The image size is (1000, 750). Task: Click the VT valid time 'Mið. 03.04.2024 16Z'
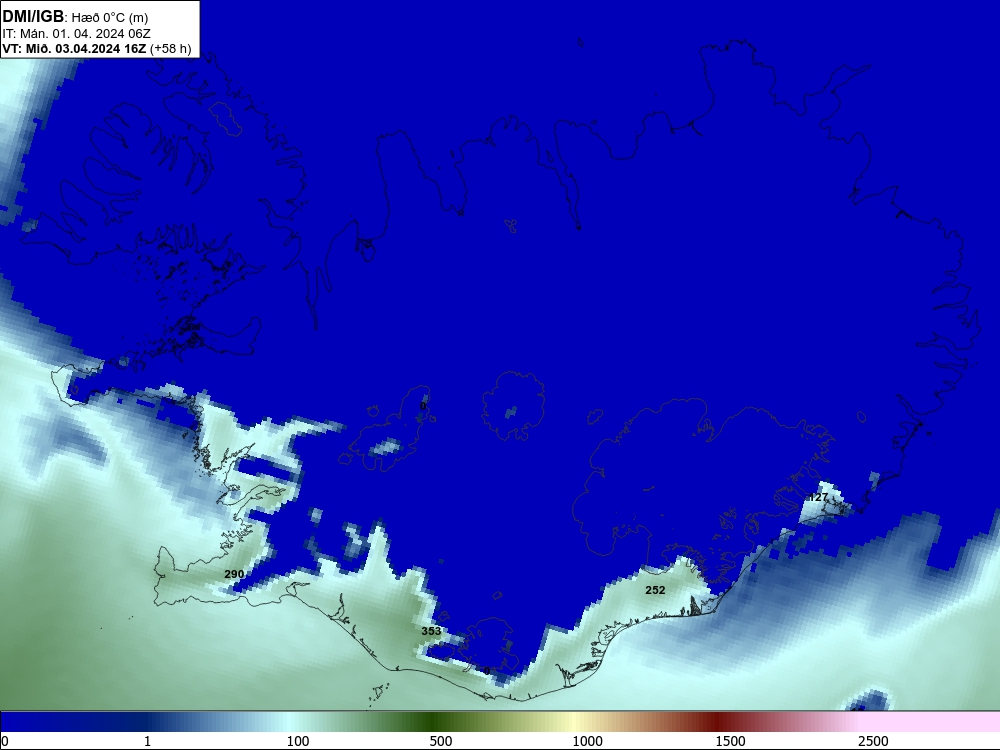pos(85,48)
